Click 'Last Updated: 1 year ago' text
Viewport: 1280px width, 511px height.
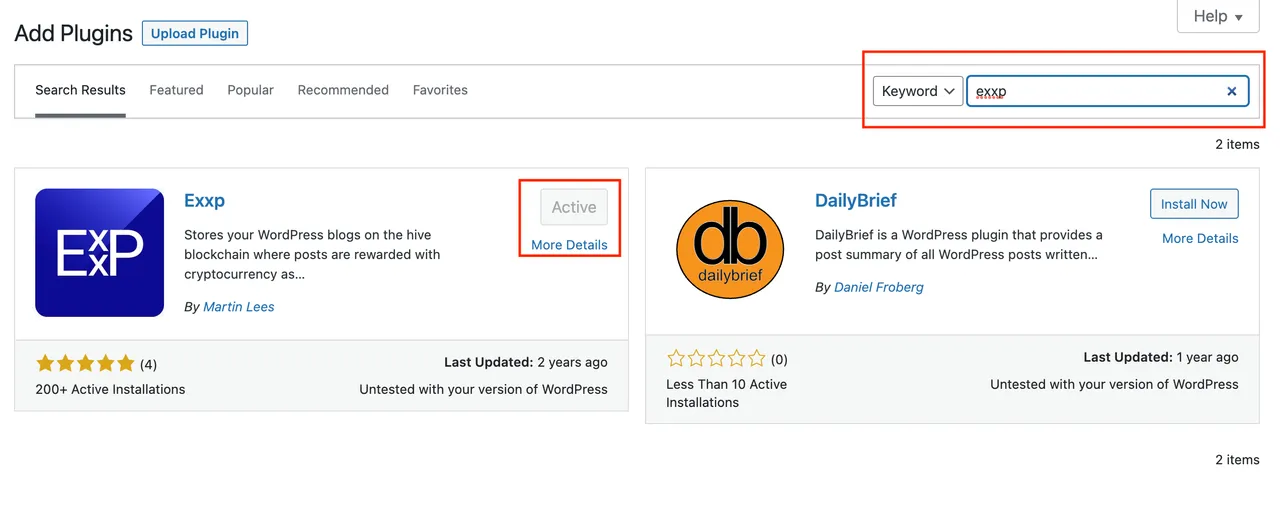pyautogui.click(x=1161, y=357)
